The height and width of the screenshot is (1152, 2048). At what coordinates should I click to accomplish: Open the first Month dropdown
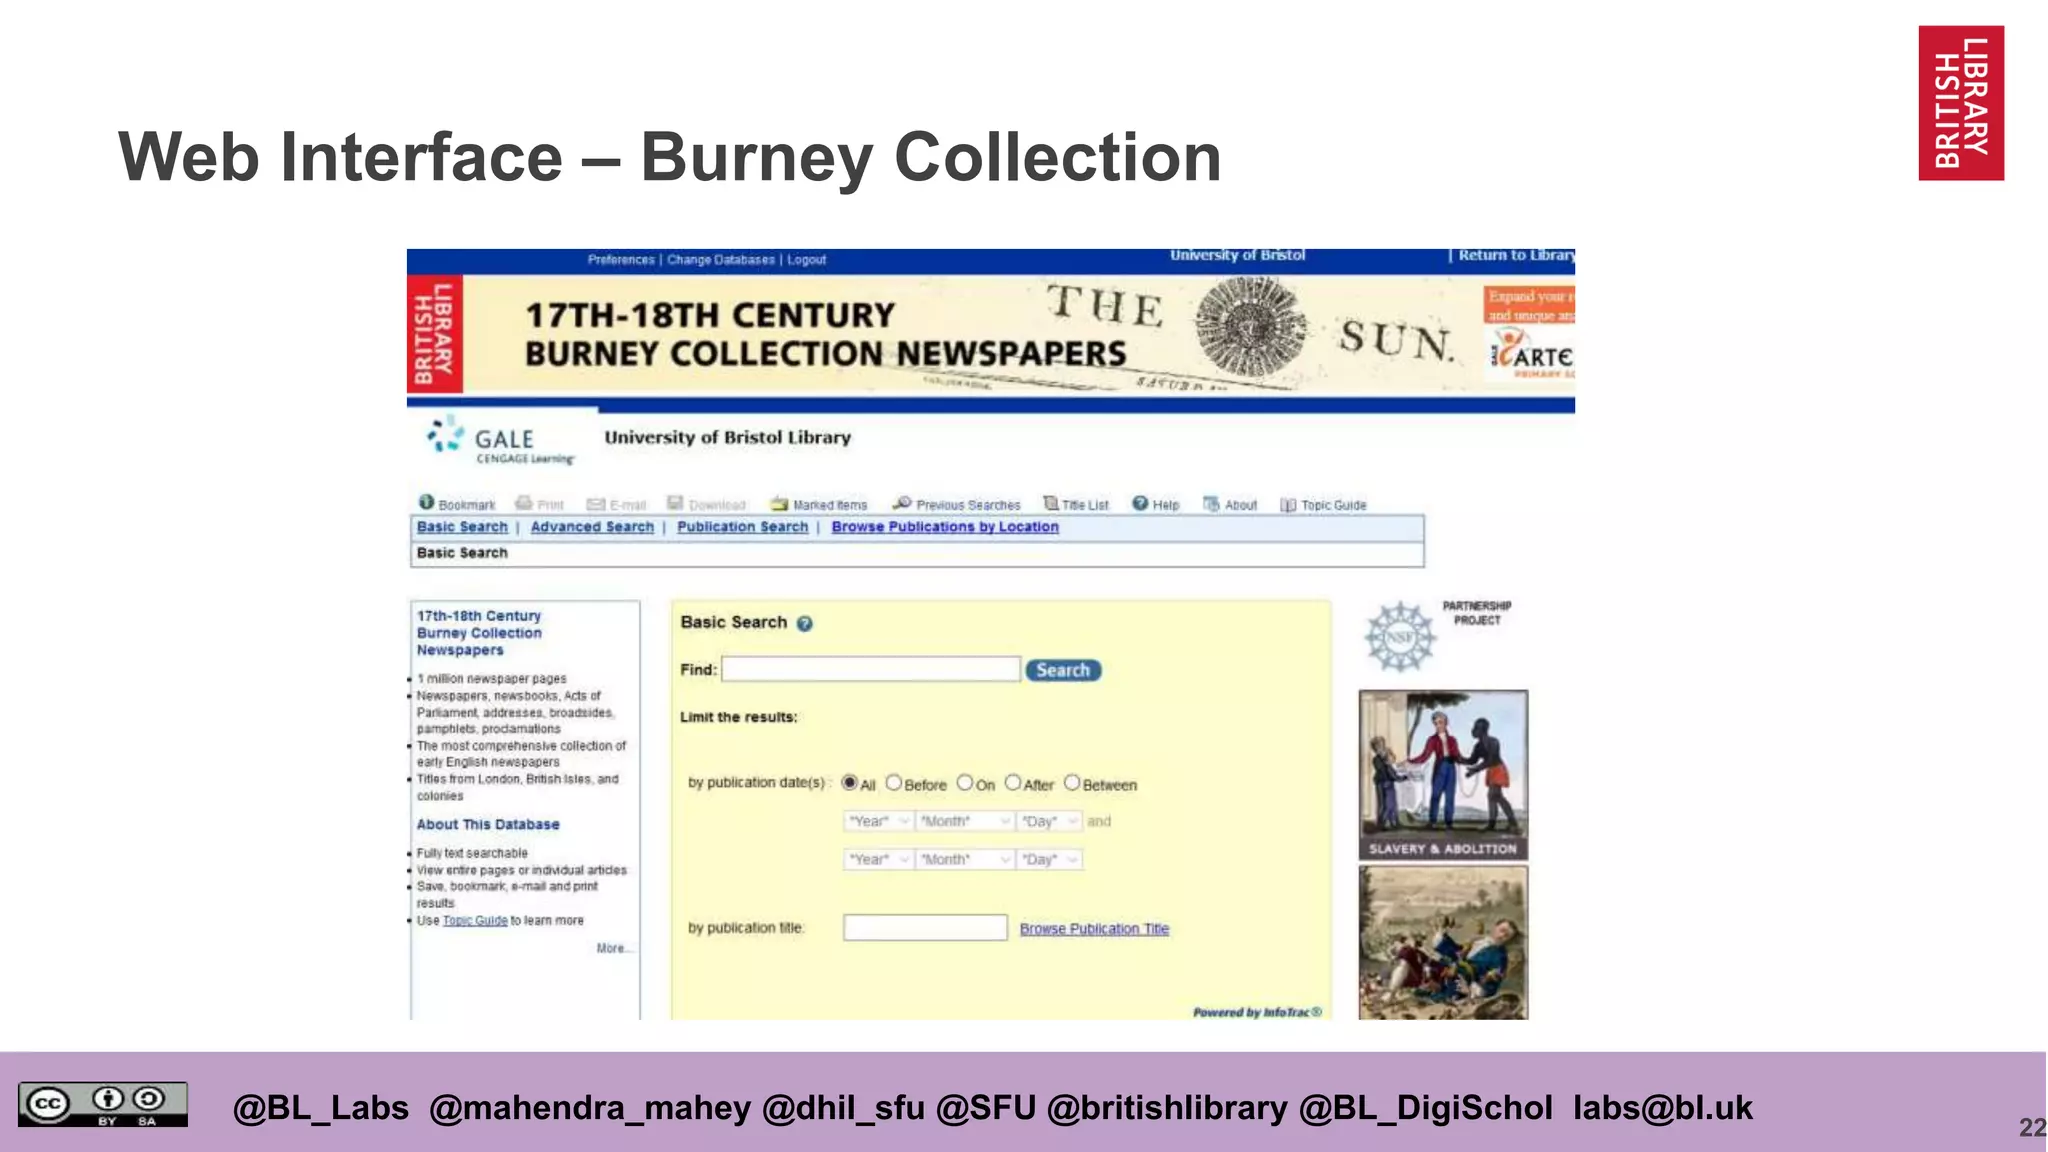pyautogui.click(x=965, y=821)
